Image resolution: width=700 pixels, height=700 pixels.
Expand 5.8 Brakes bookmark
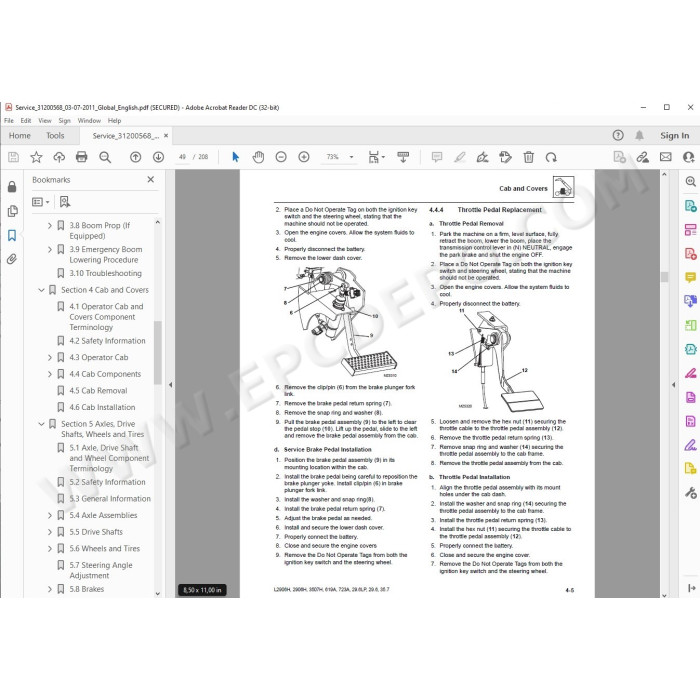click(50, 589)
